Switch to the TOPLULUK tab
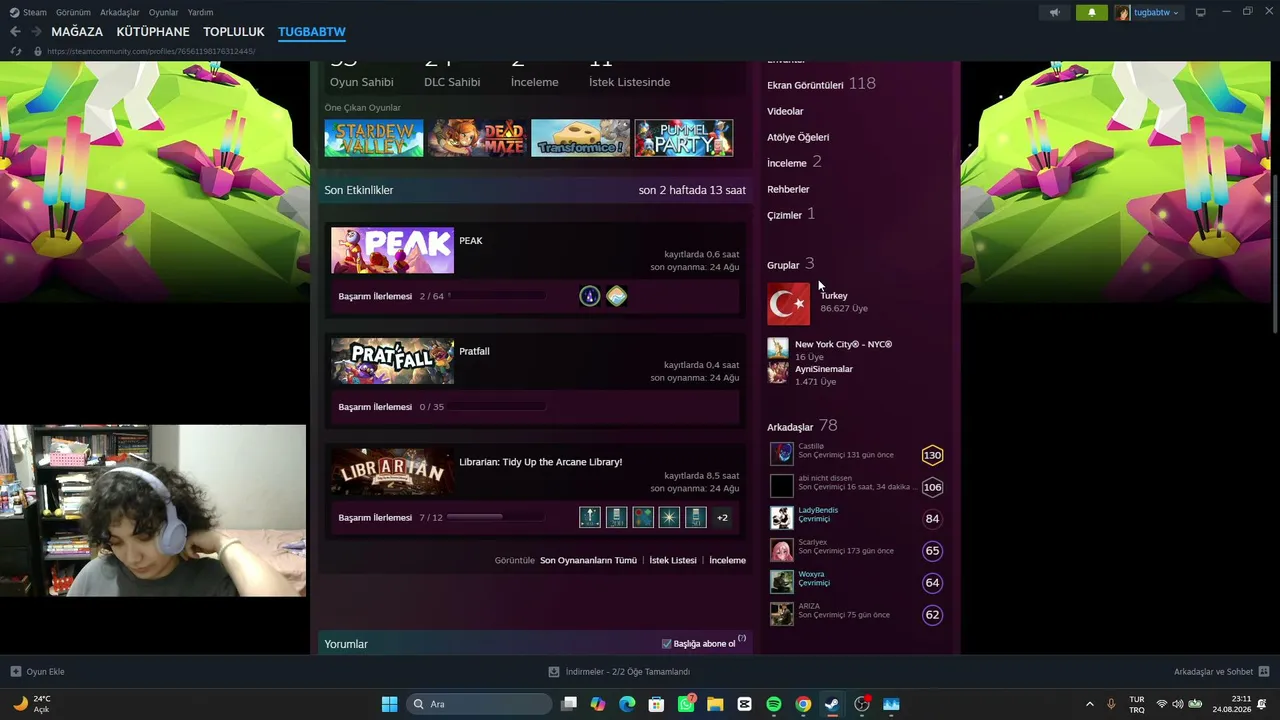The image size is (1280, 720). [234, 32]
